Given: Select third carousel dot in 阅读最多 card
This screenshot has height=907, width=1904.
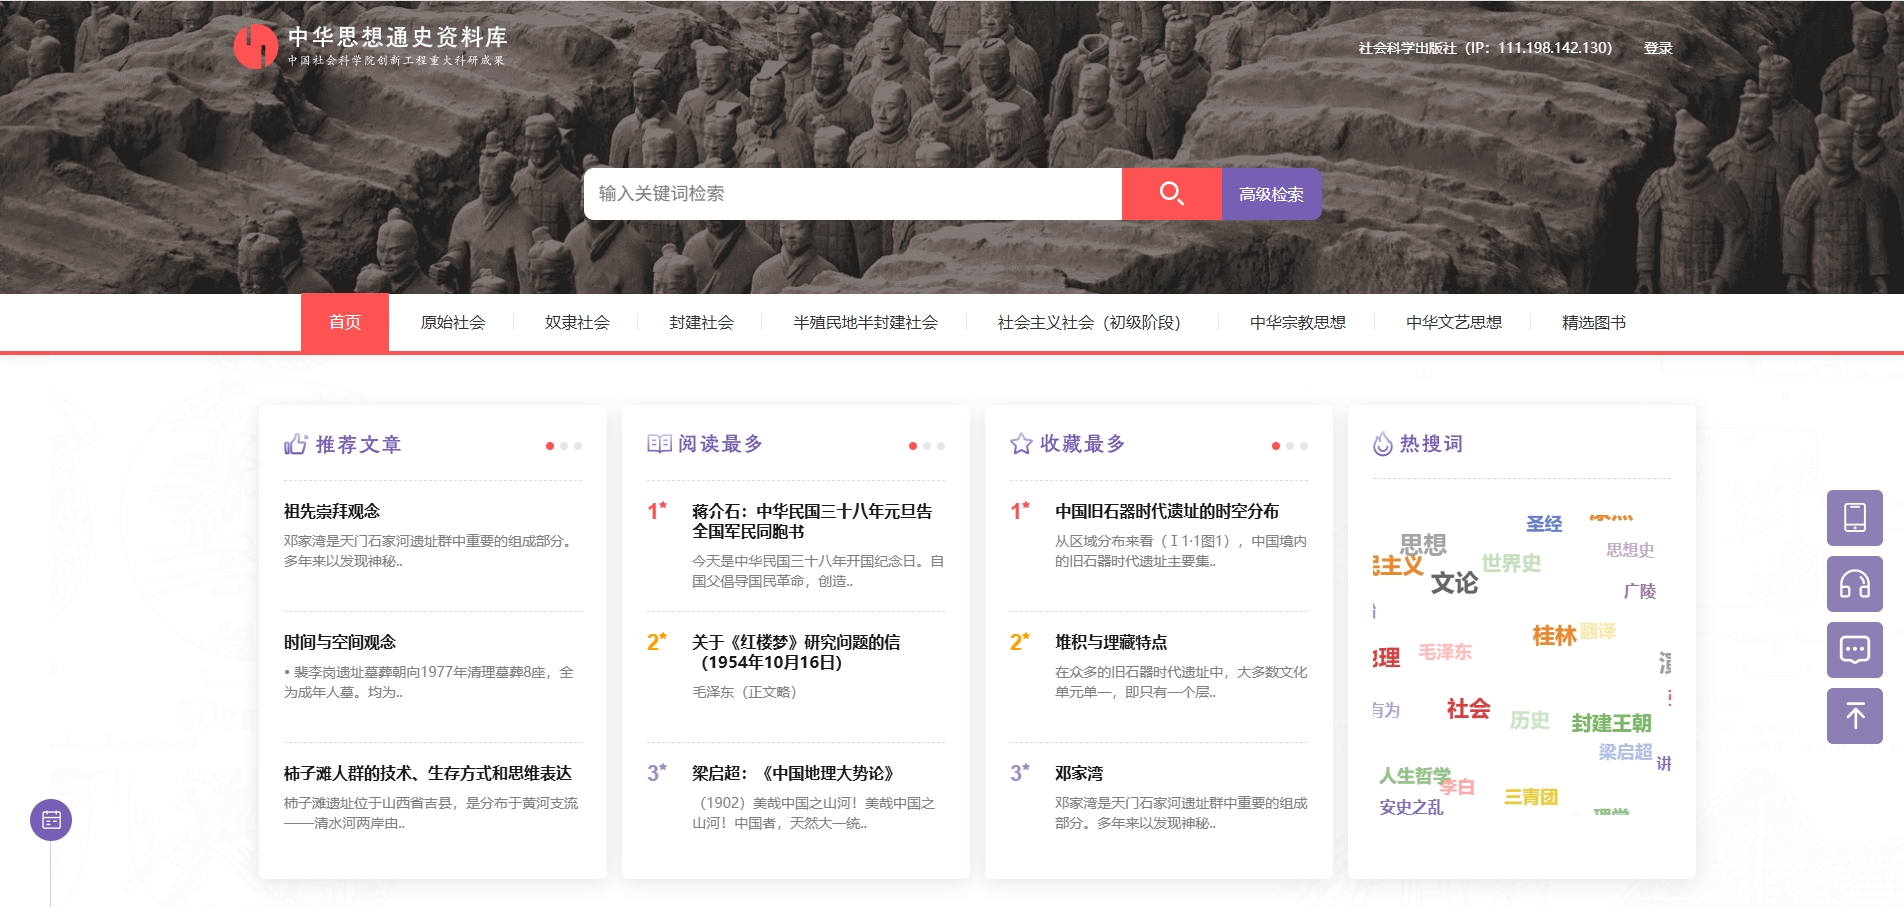Looking at the screenshot, I should point(941,446).
